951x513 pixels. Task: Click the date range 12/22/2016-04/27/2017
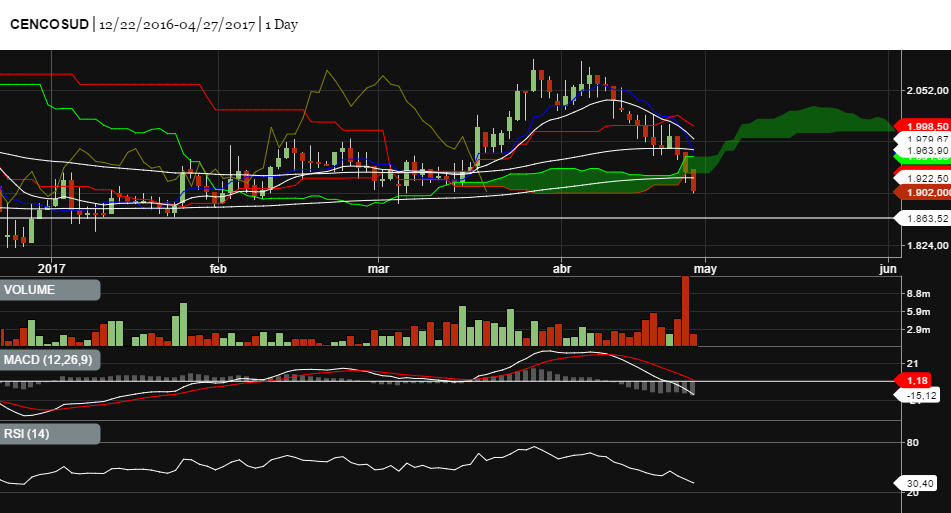coord(176,25)
